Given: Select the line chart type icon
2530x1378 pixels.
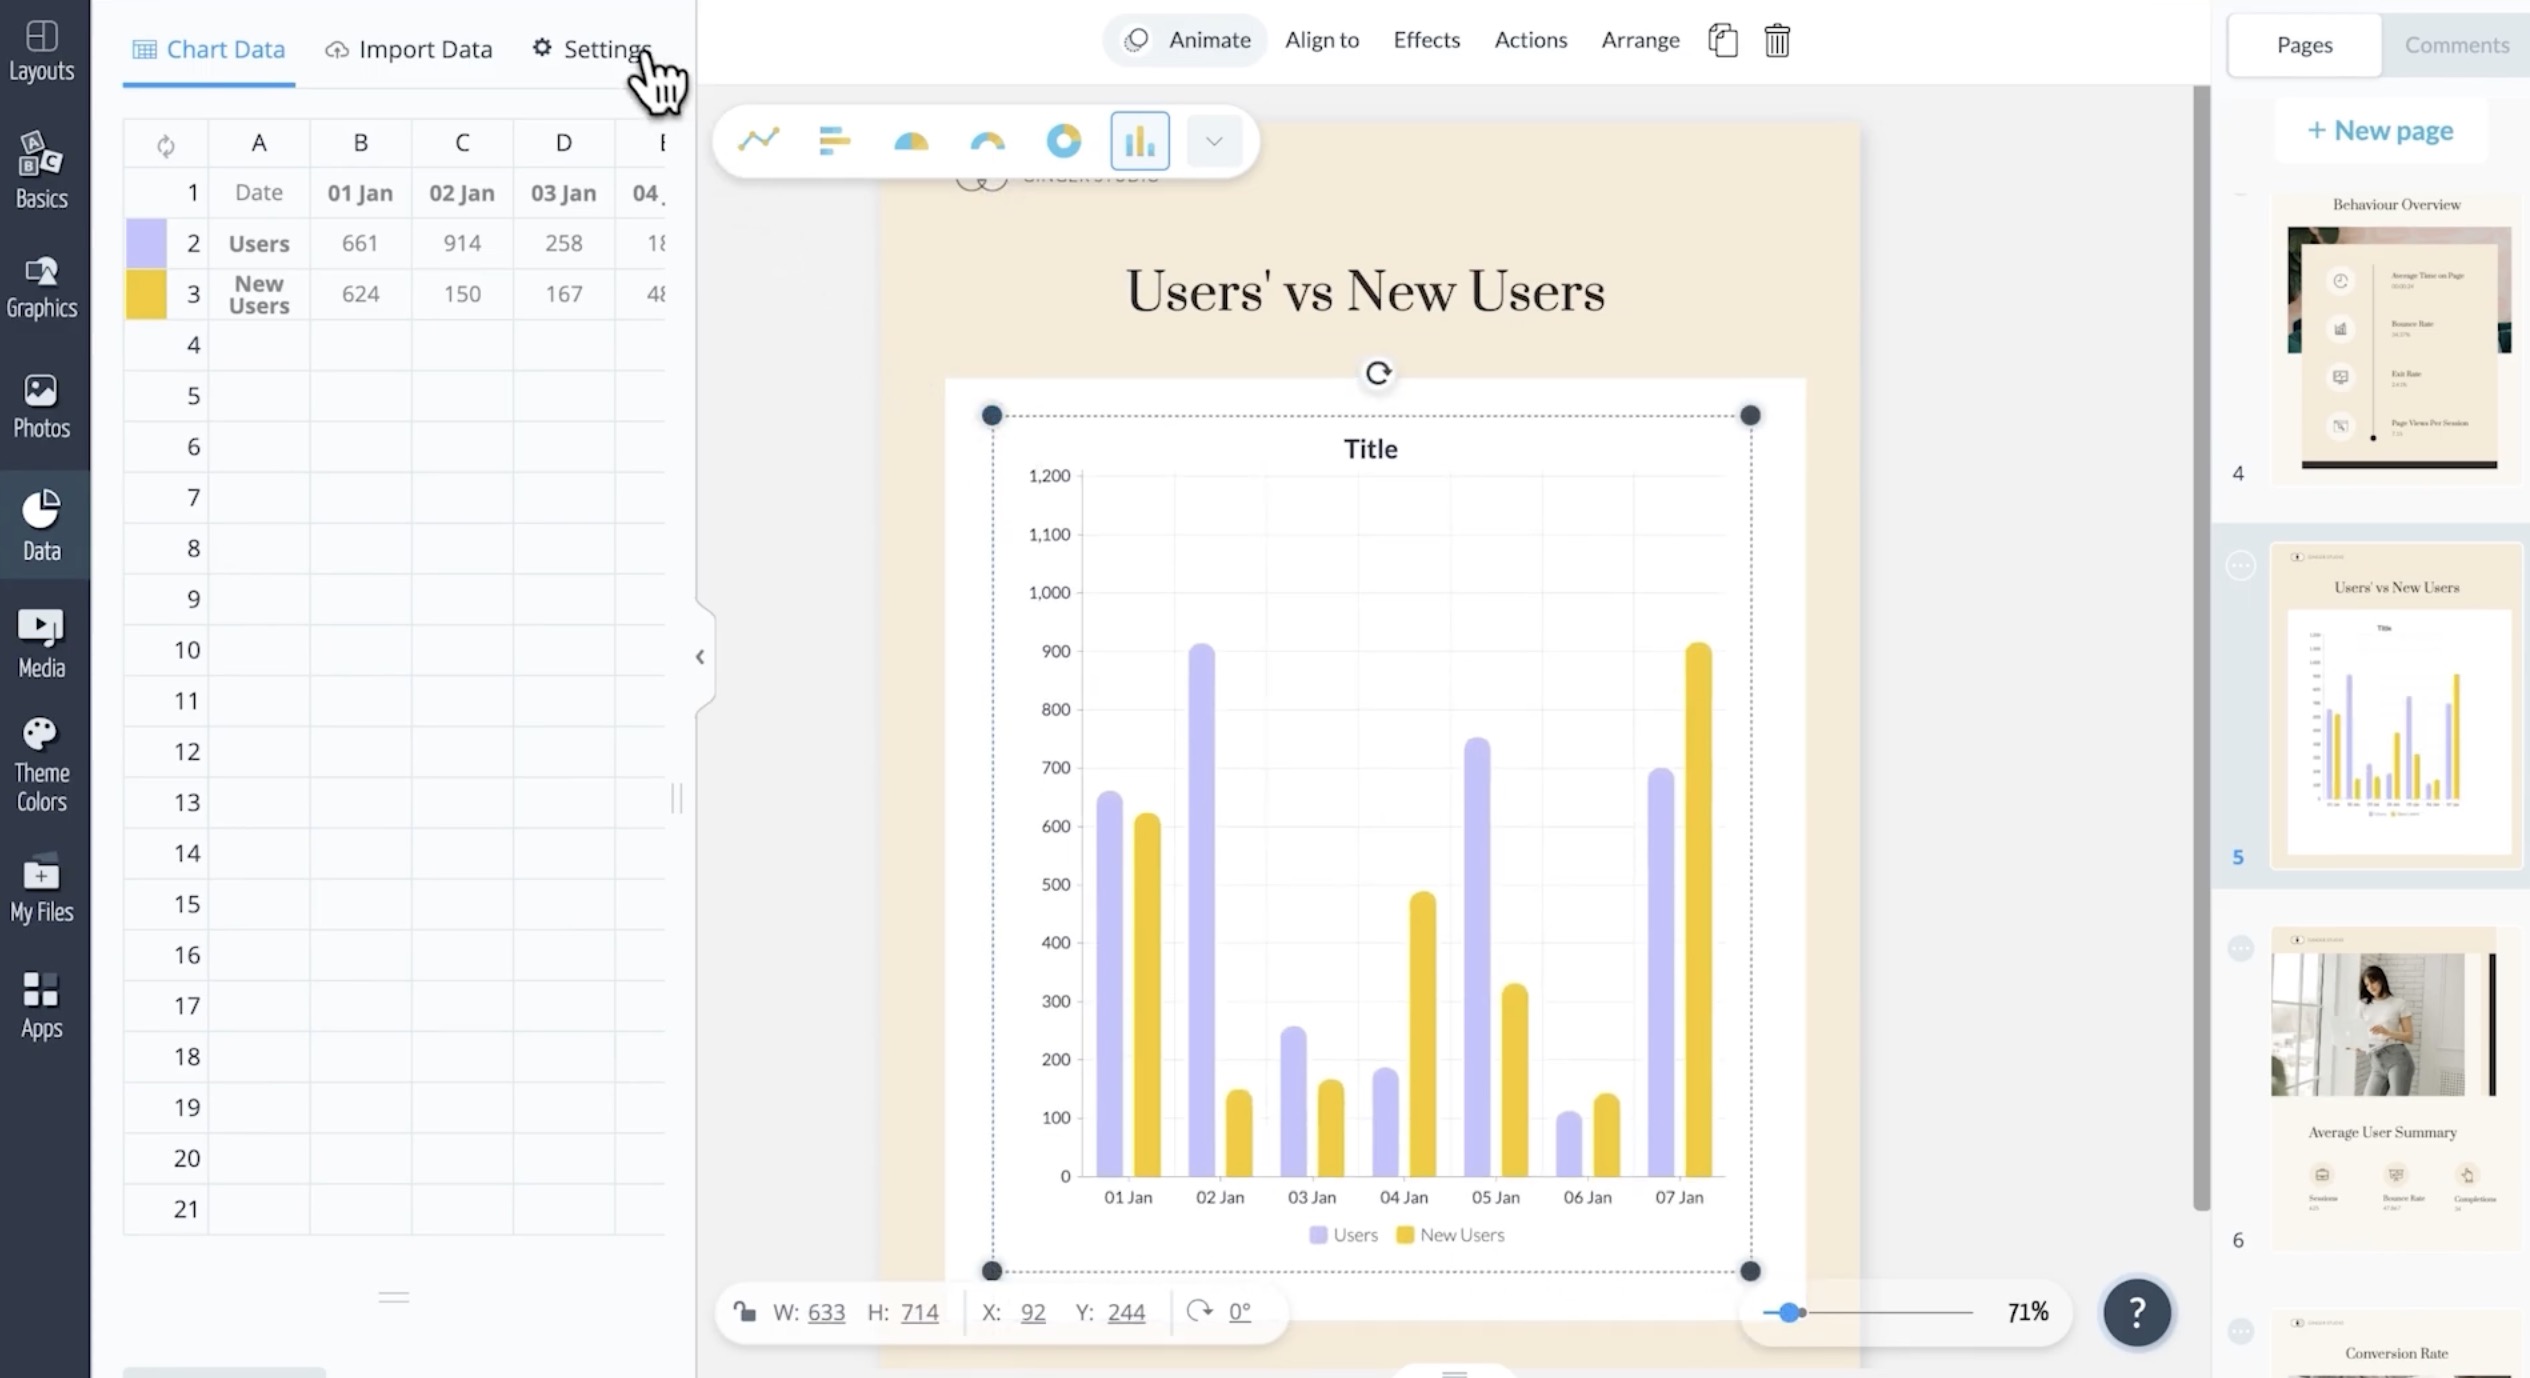Looking at the screenshot, I should click(x=758, y=140).
